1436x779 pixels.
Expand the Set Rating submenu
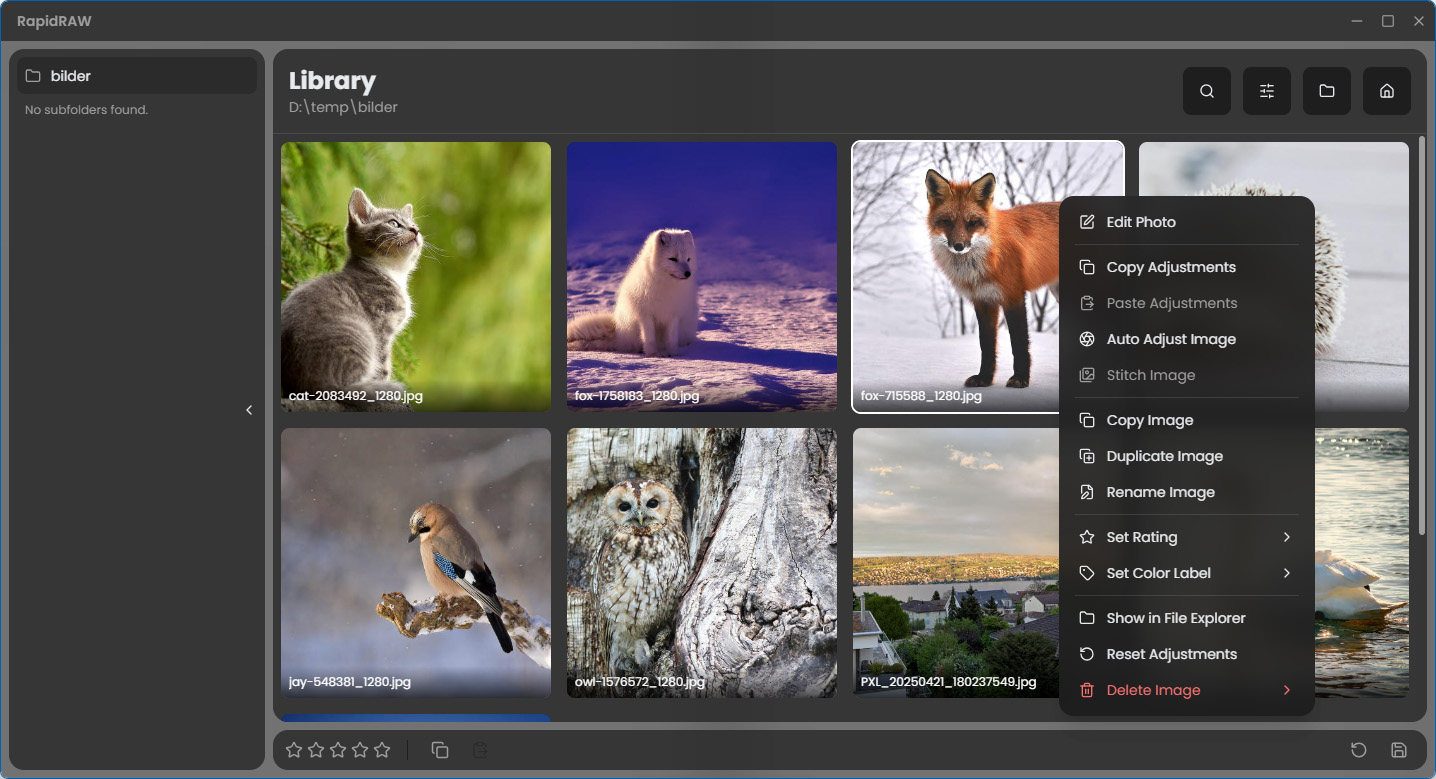pyautogui.click(x=1286, y=537)
